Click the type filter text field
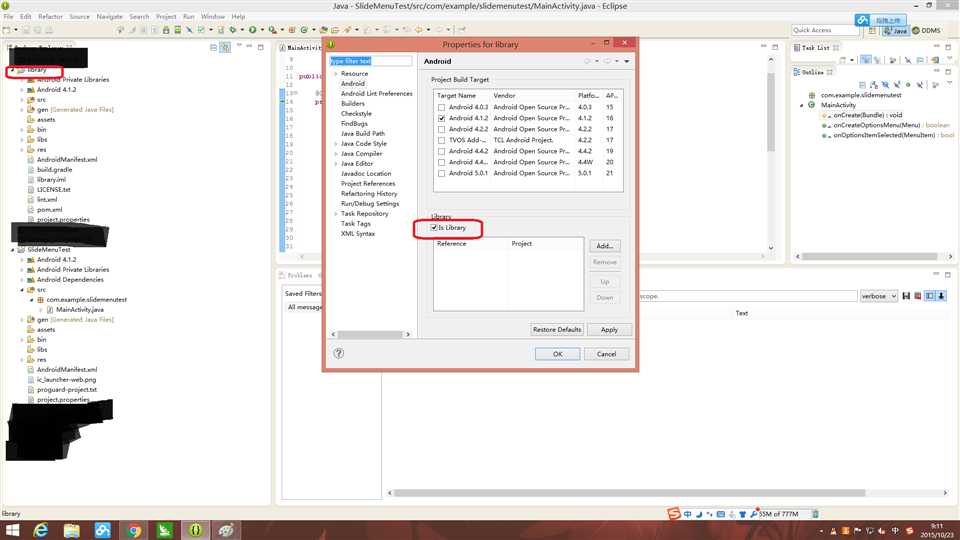This screenshot has height=540, width=960. point(370,61)
